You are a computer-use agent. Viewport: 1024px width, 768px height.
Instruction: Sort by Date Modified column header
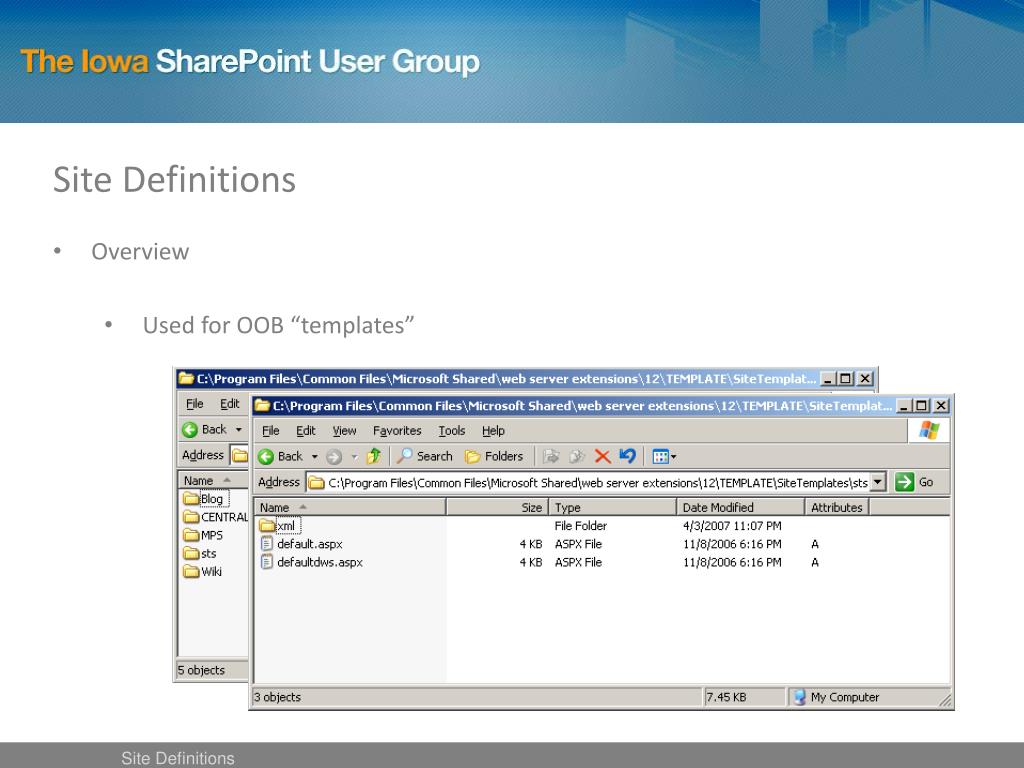point(741,507)
